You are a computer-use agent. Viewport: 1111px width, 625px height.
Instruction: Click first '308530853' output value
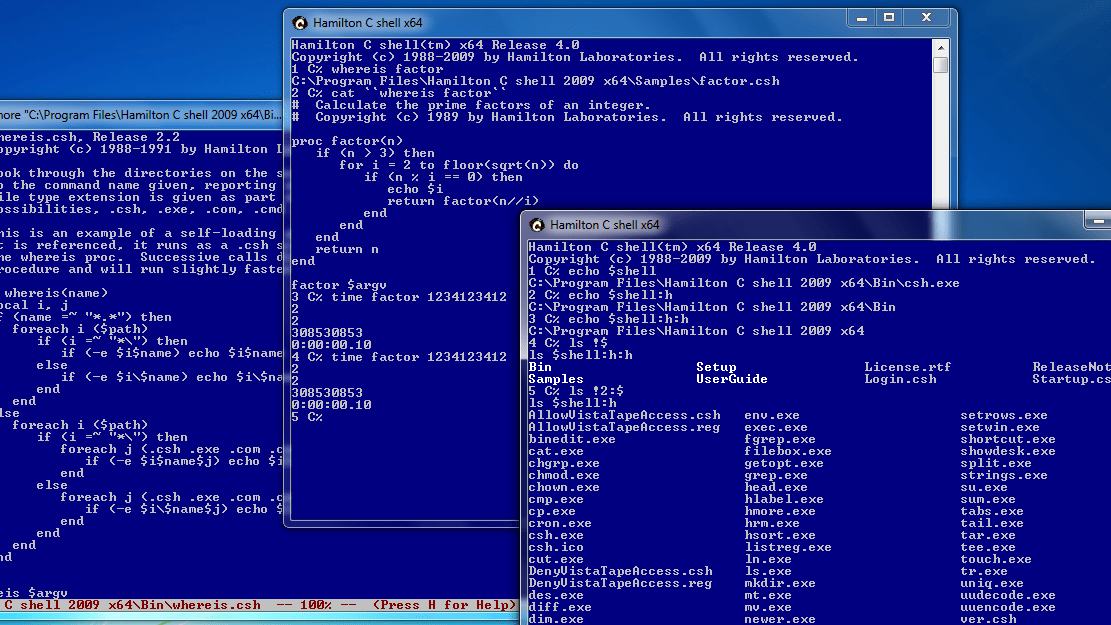pos(327,333)
